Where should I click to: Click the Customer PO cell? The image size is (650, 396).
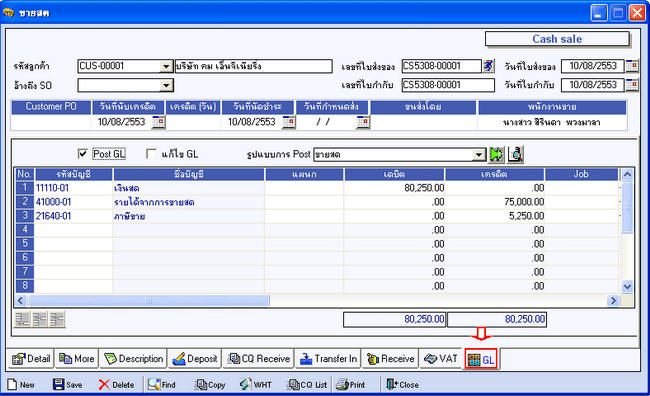(x=51, y=122)
